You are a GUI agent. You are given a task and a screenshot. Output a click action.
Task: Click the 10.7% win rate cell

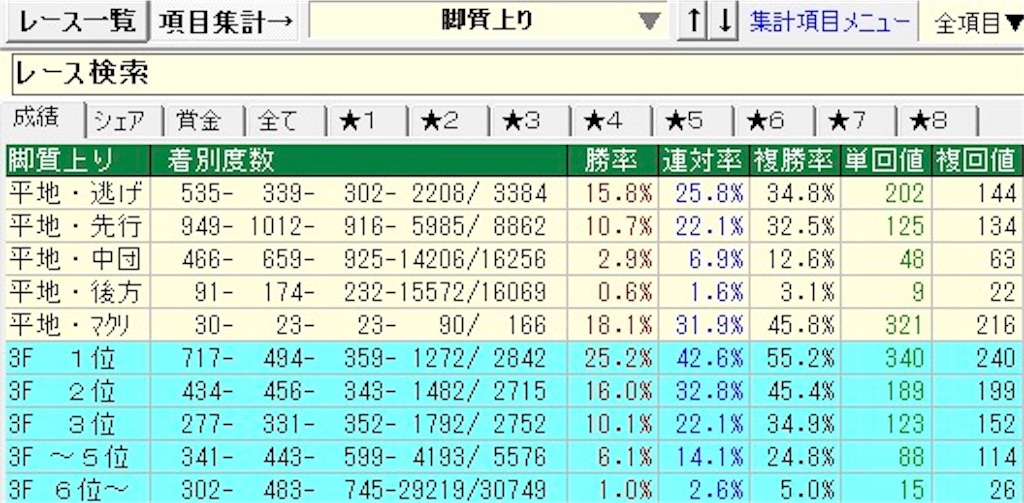coord(611,226)
